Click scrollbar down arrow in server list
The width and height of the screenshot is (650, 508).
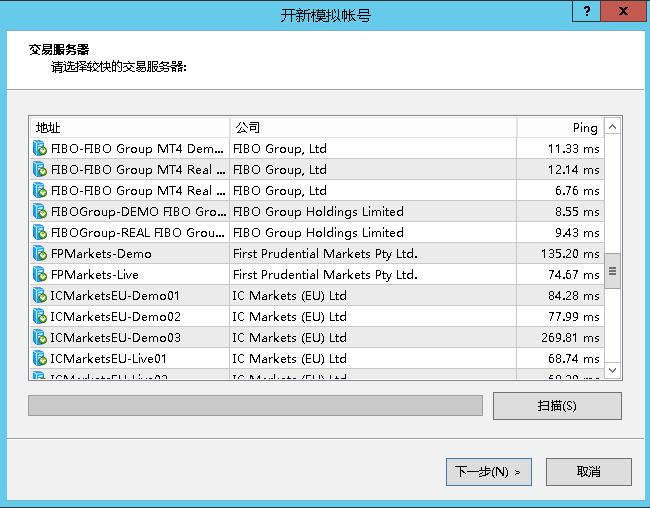point(612,370)
